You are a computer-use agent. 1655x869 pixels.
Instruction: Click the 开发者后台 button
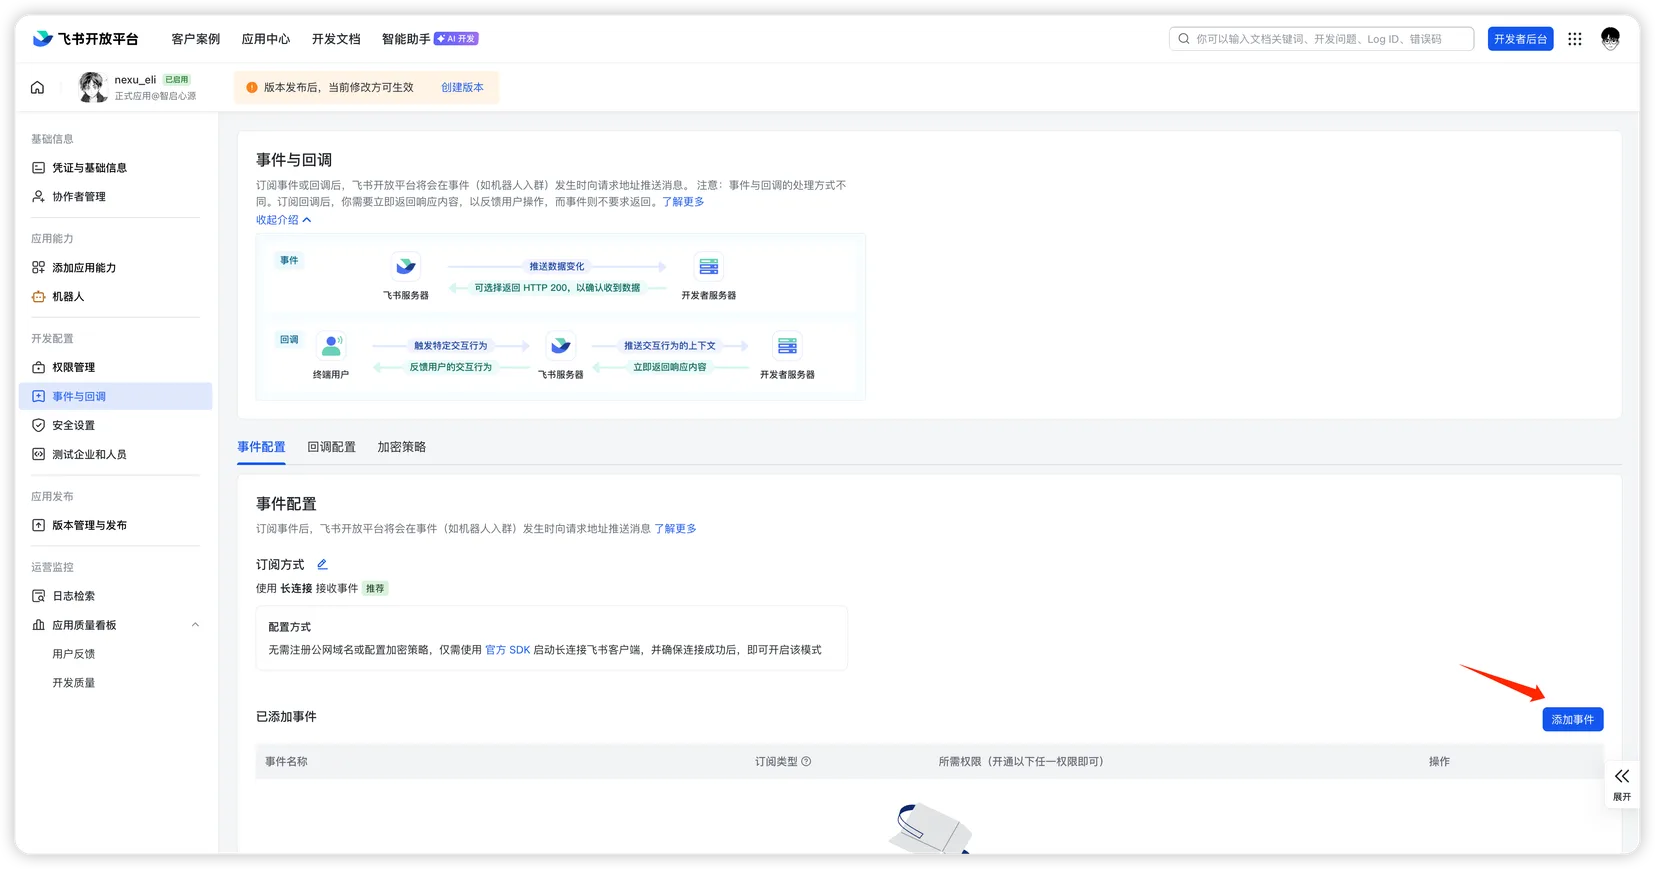[1520, 39]
